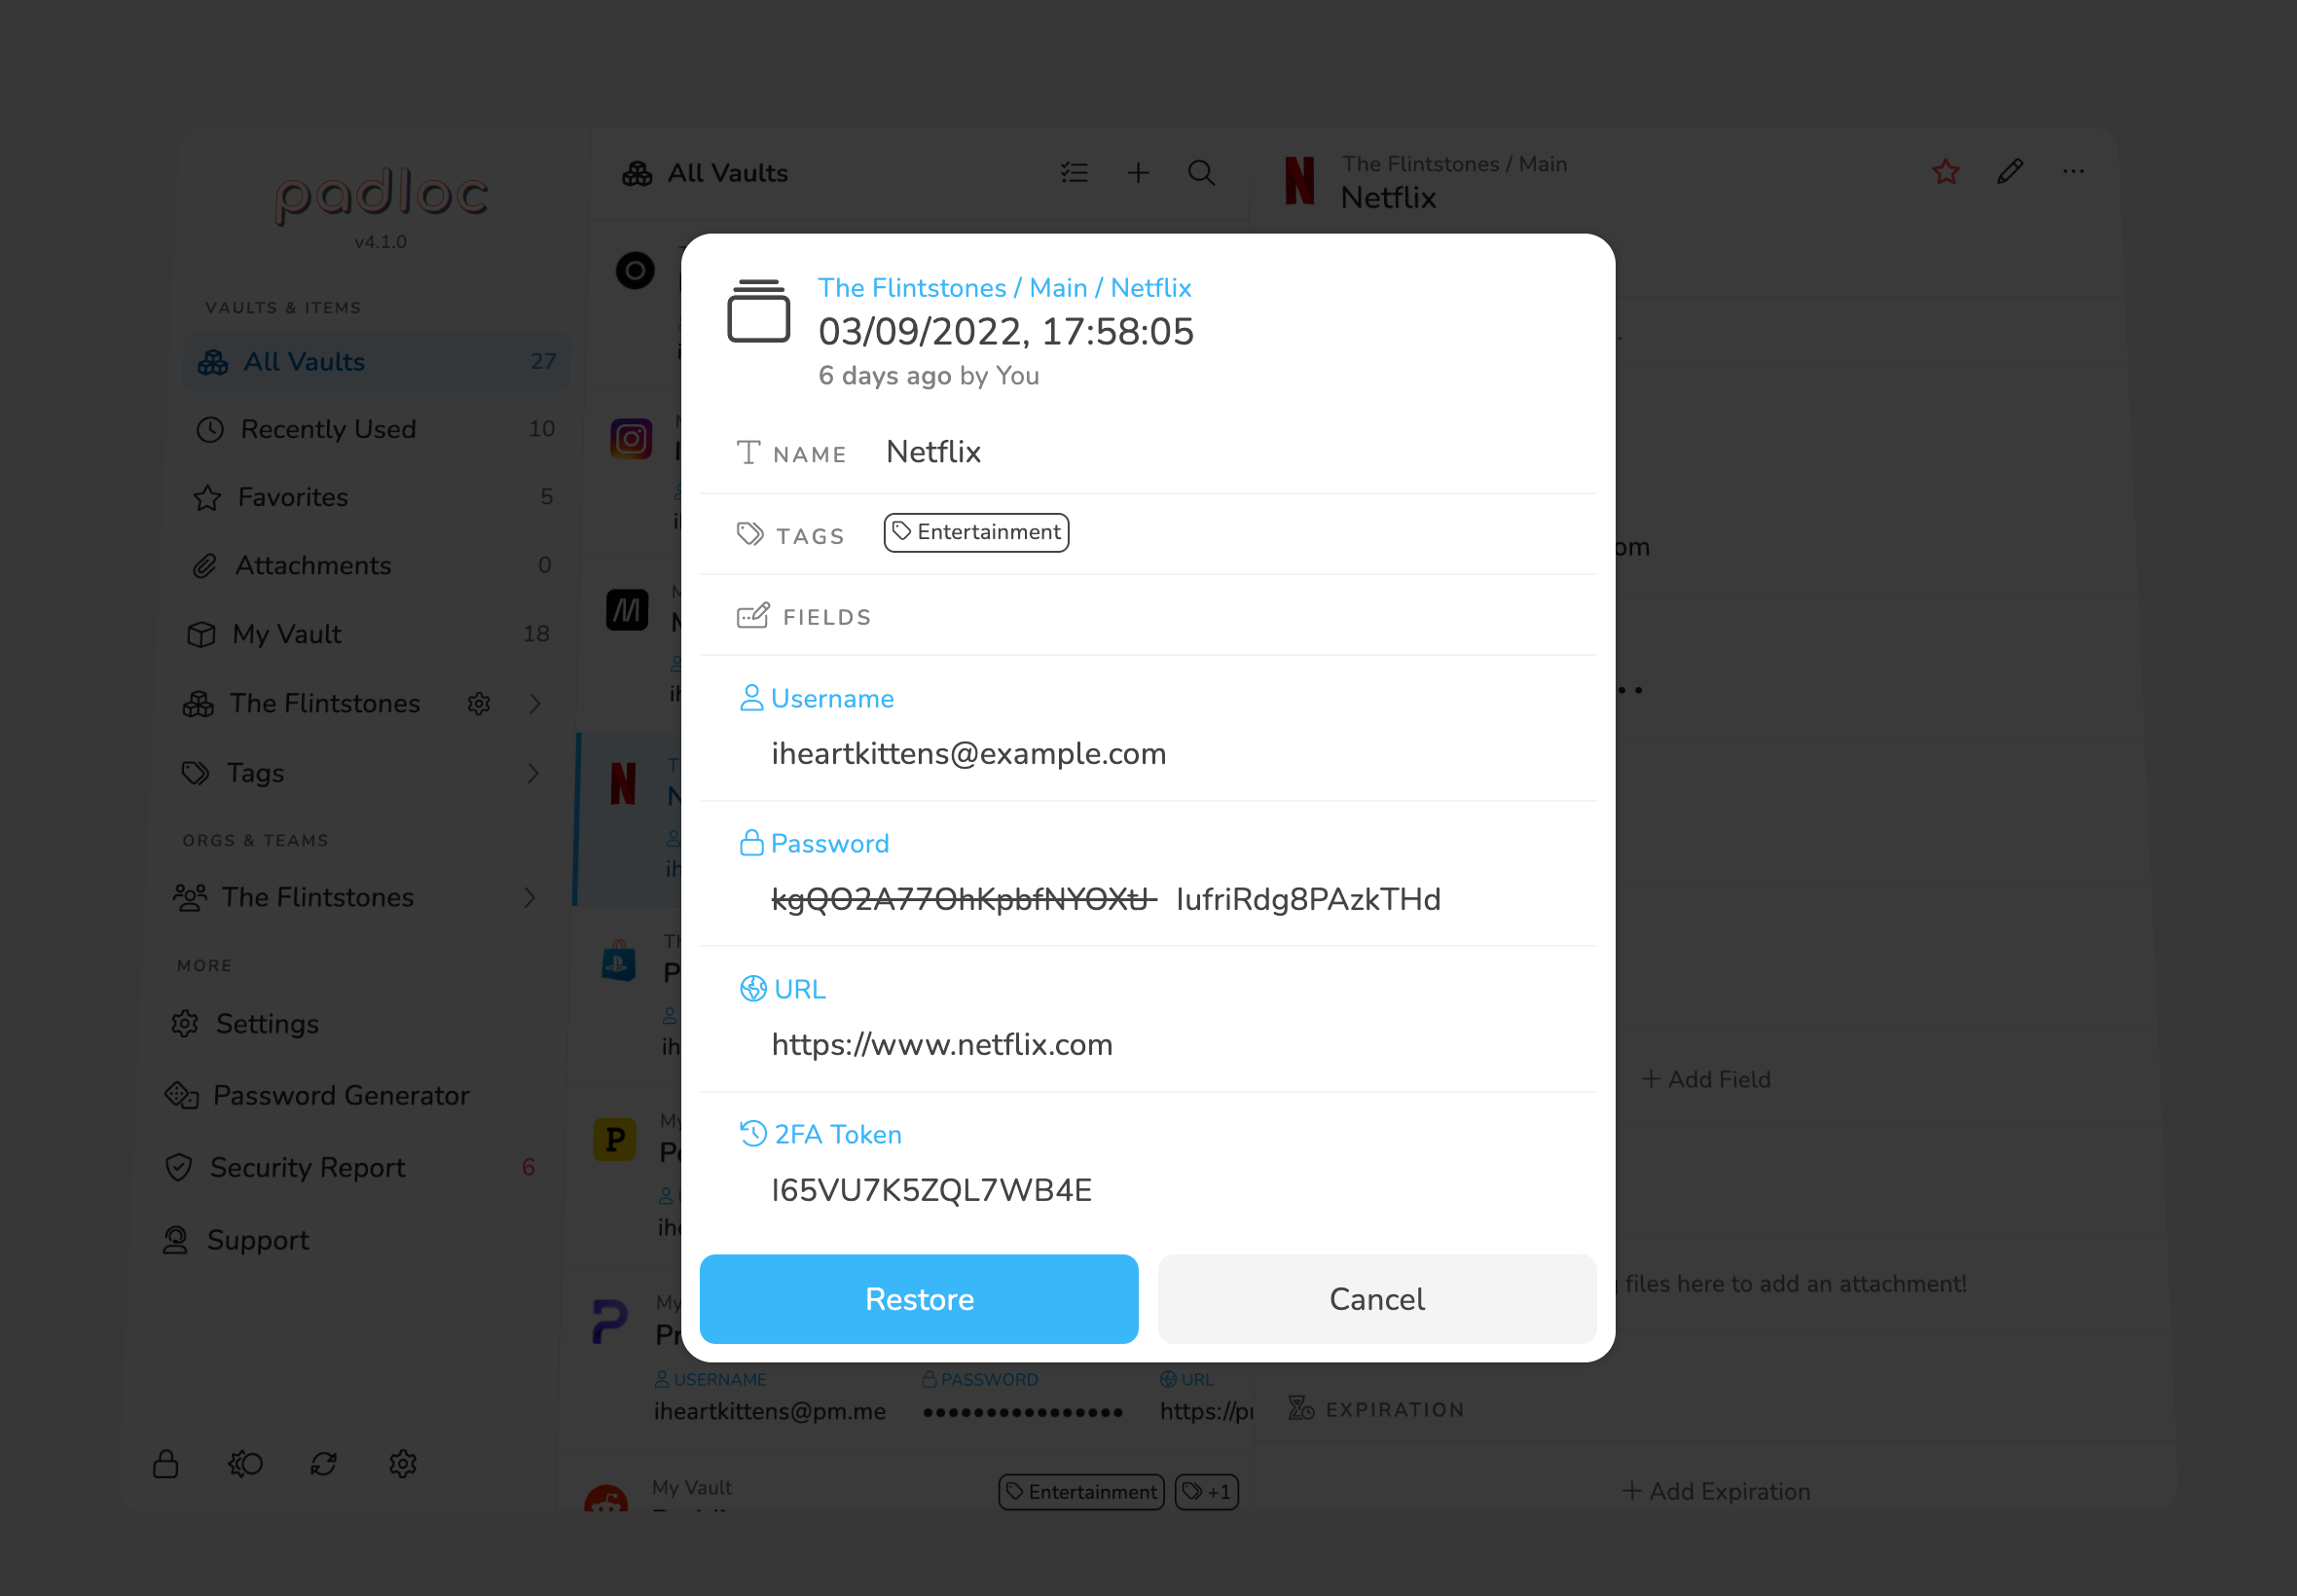2297x1596 pixels.
Task: Click the search icon in All Vaults header
Action: pyautogui.click(x=1201, y=173)
